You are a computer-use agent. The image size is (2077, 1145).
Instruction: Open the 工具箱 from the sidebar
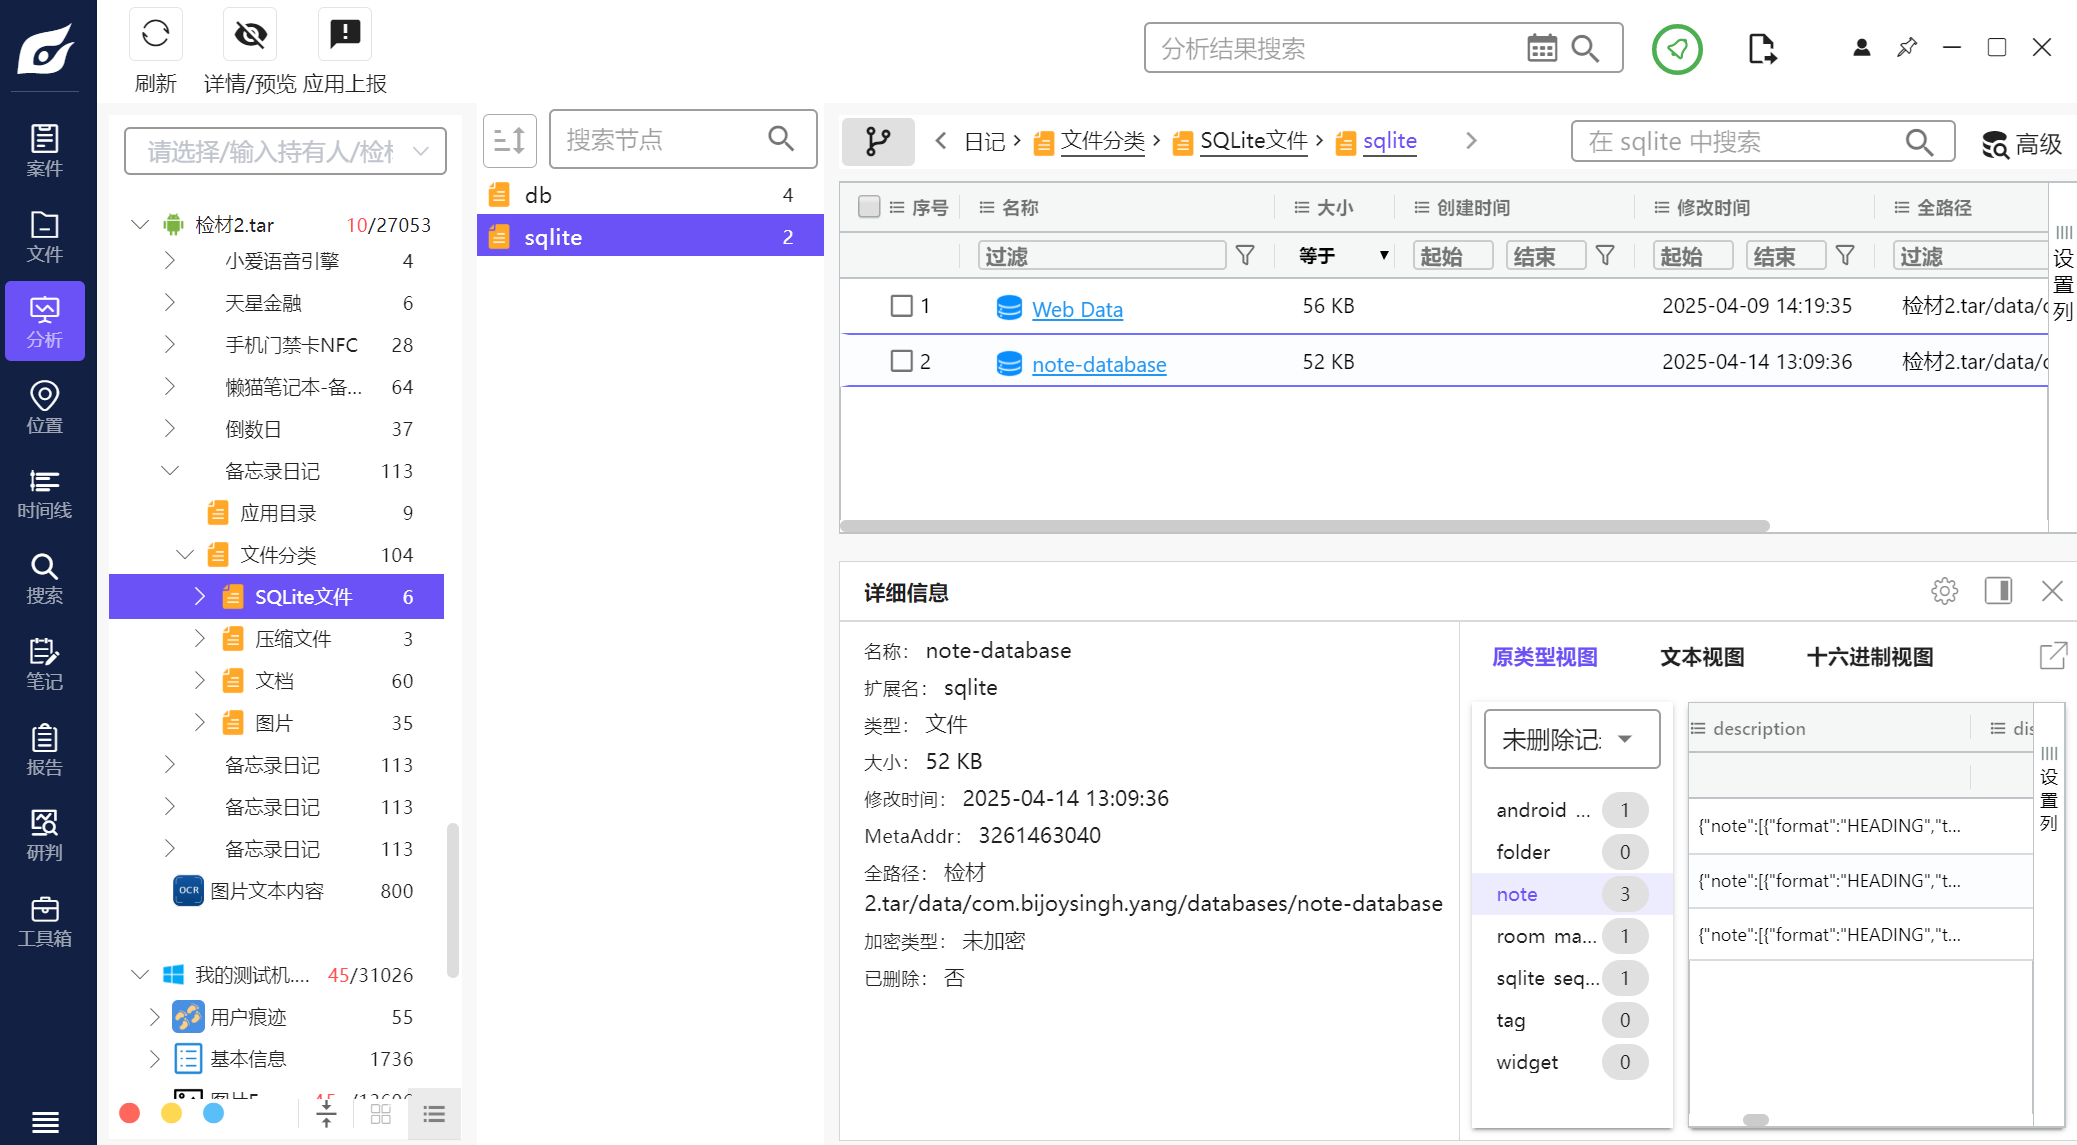tap(44, 920)
